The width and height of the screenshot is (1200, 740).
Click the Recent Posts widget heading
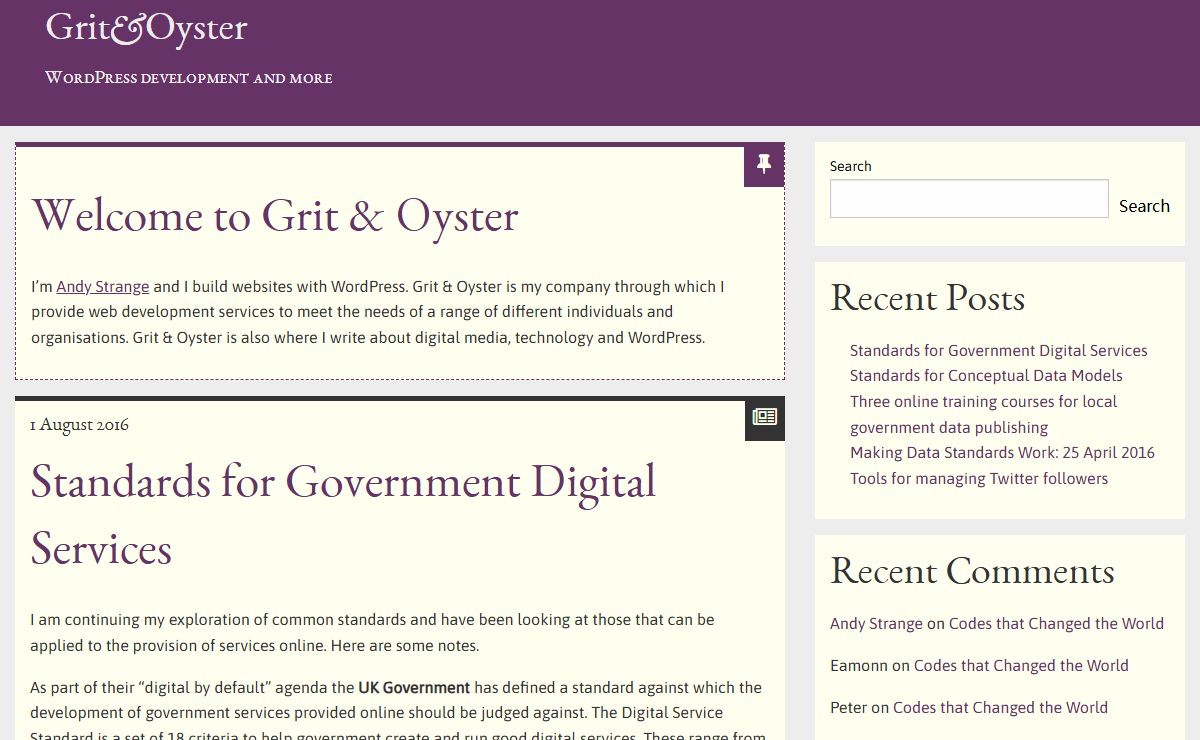coord(927,298)
